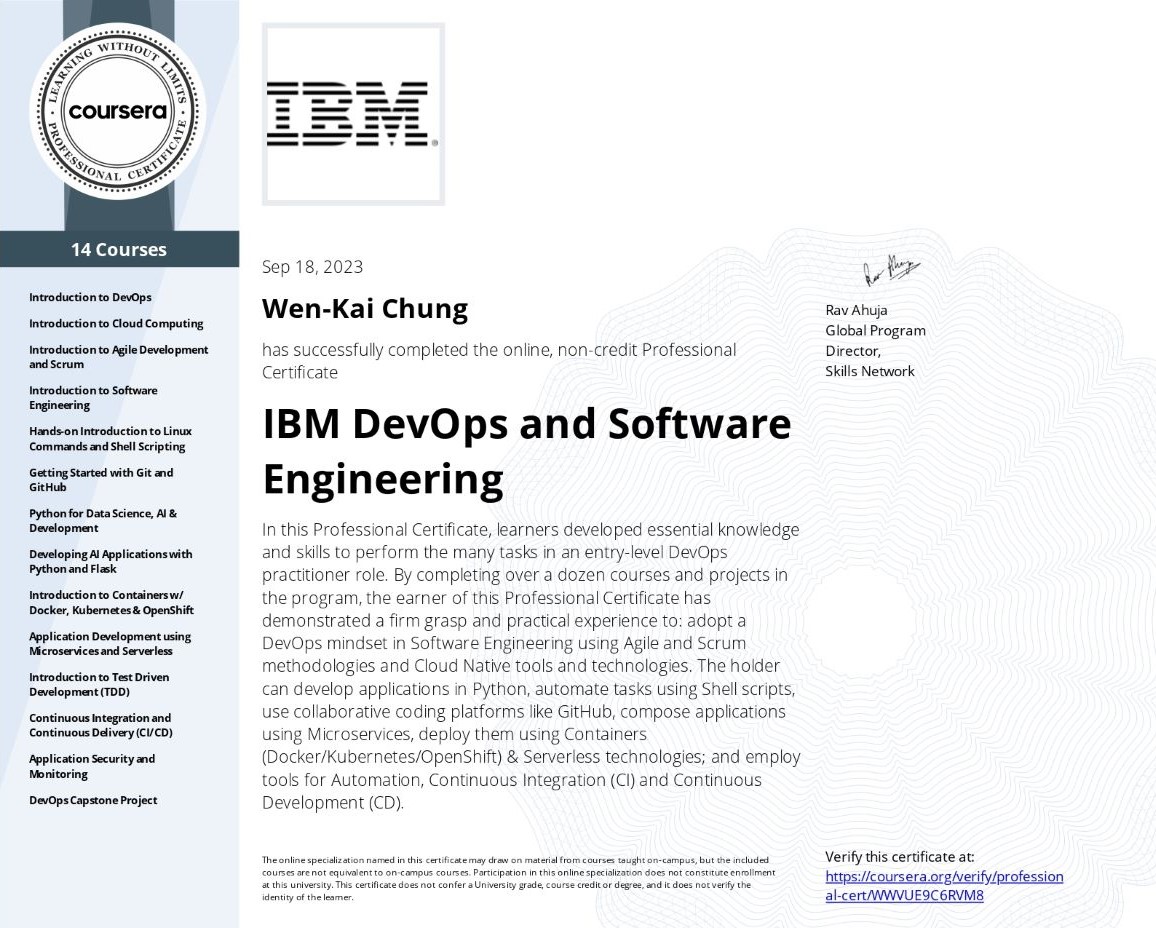Select Developing AI Applications with Python and Flask
The image size is (1156, 928).
[110, 561]
